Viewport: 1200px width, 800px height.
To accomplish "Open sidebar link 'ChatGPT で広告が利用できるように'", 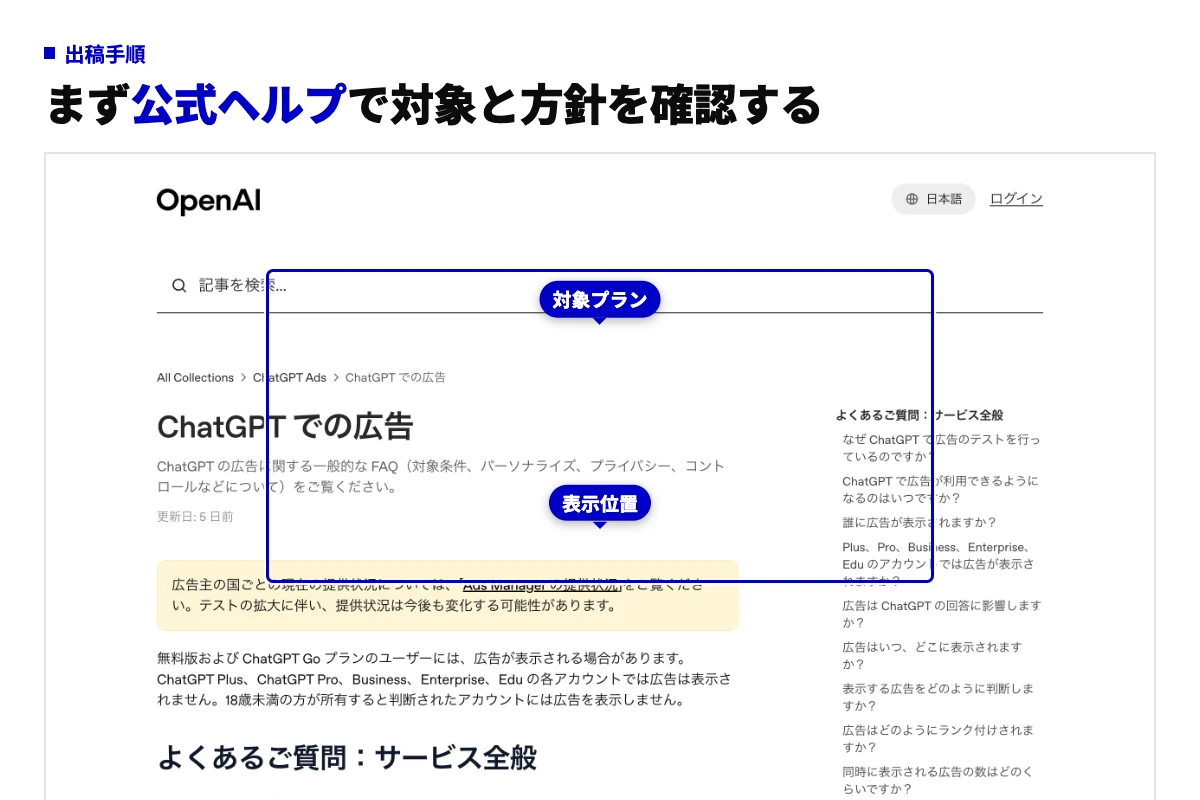I will (x=940, y=490).
